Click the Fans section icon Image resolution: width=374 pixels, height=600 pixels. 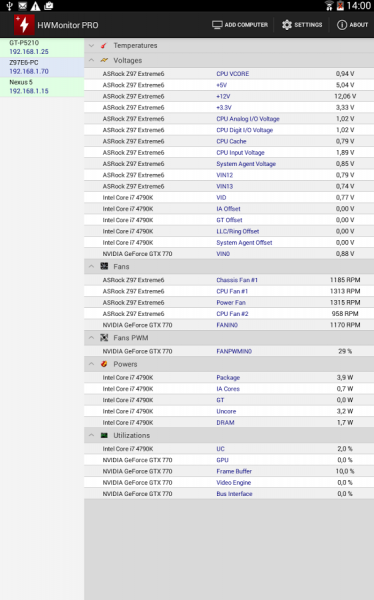104,266
